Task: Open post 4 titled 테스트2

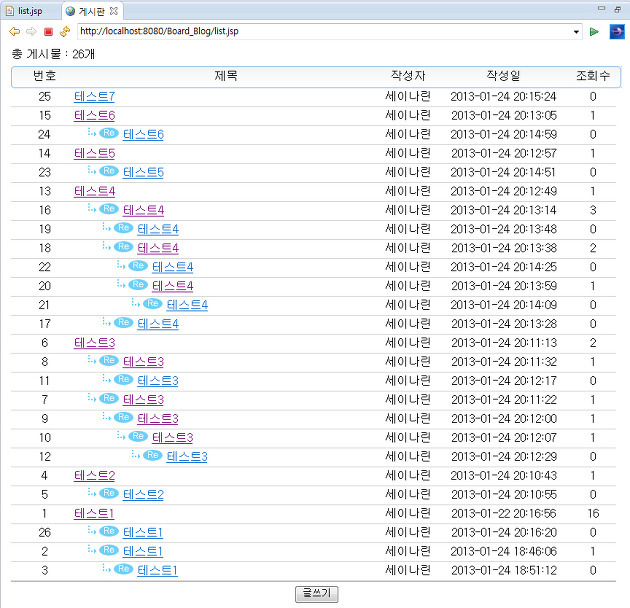Action: point(94,475)
